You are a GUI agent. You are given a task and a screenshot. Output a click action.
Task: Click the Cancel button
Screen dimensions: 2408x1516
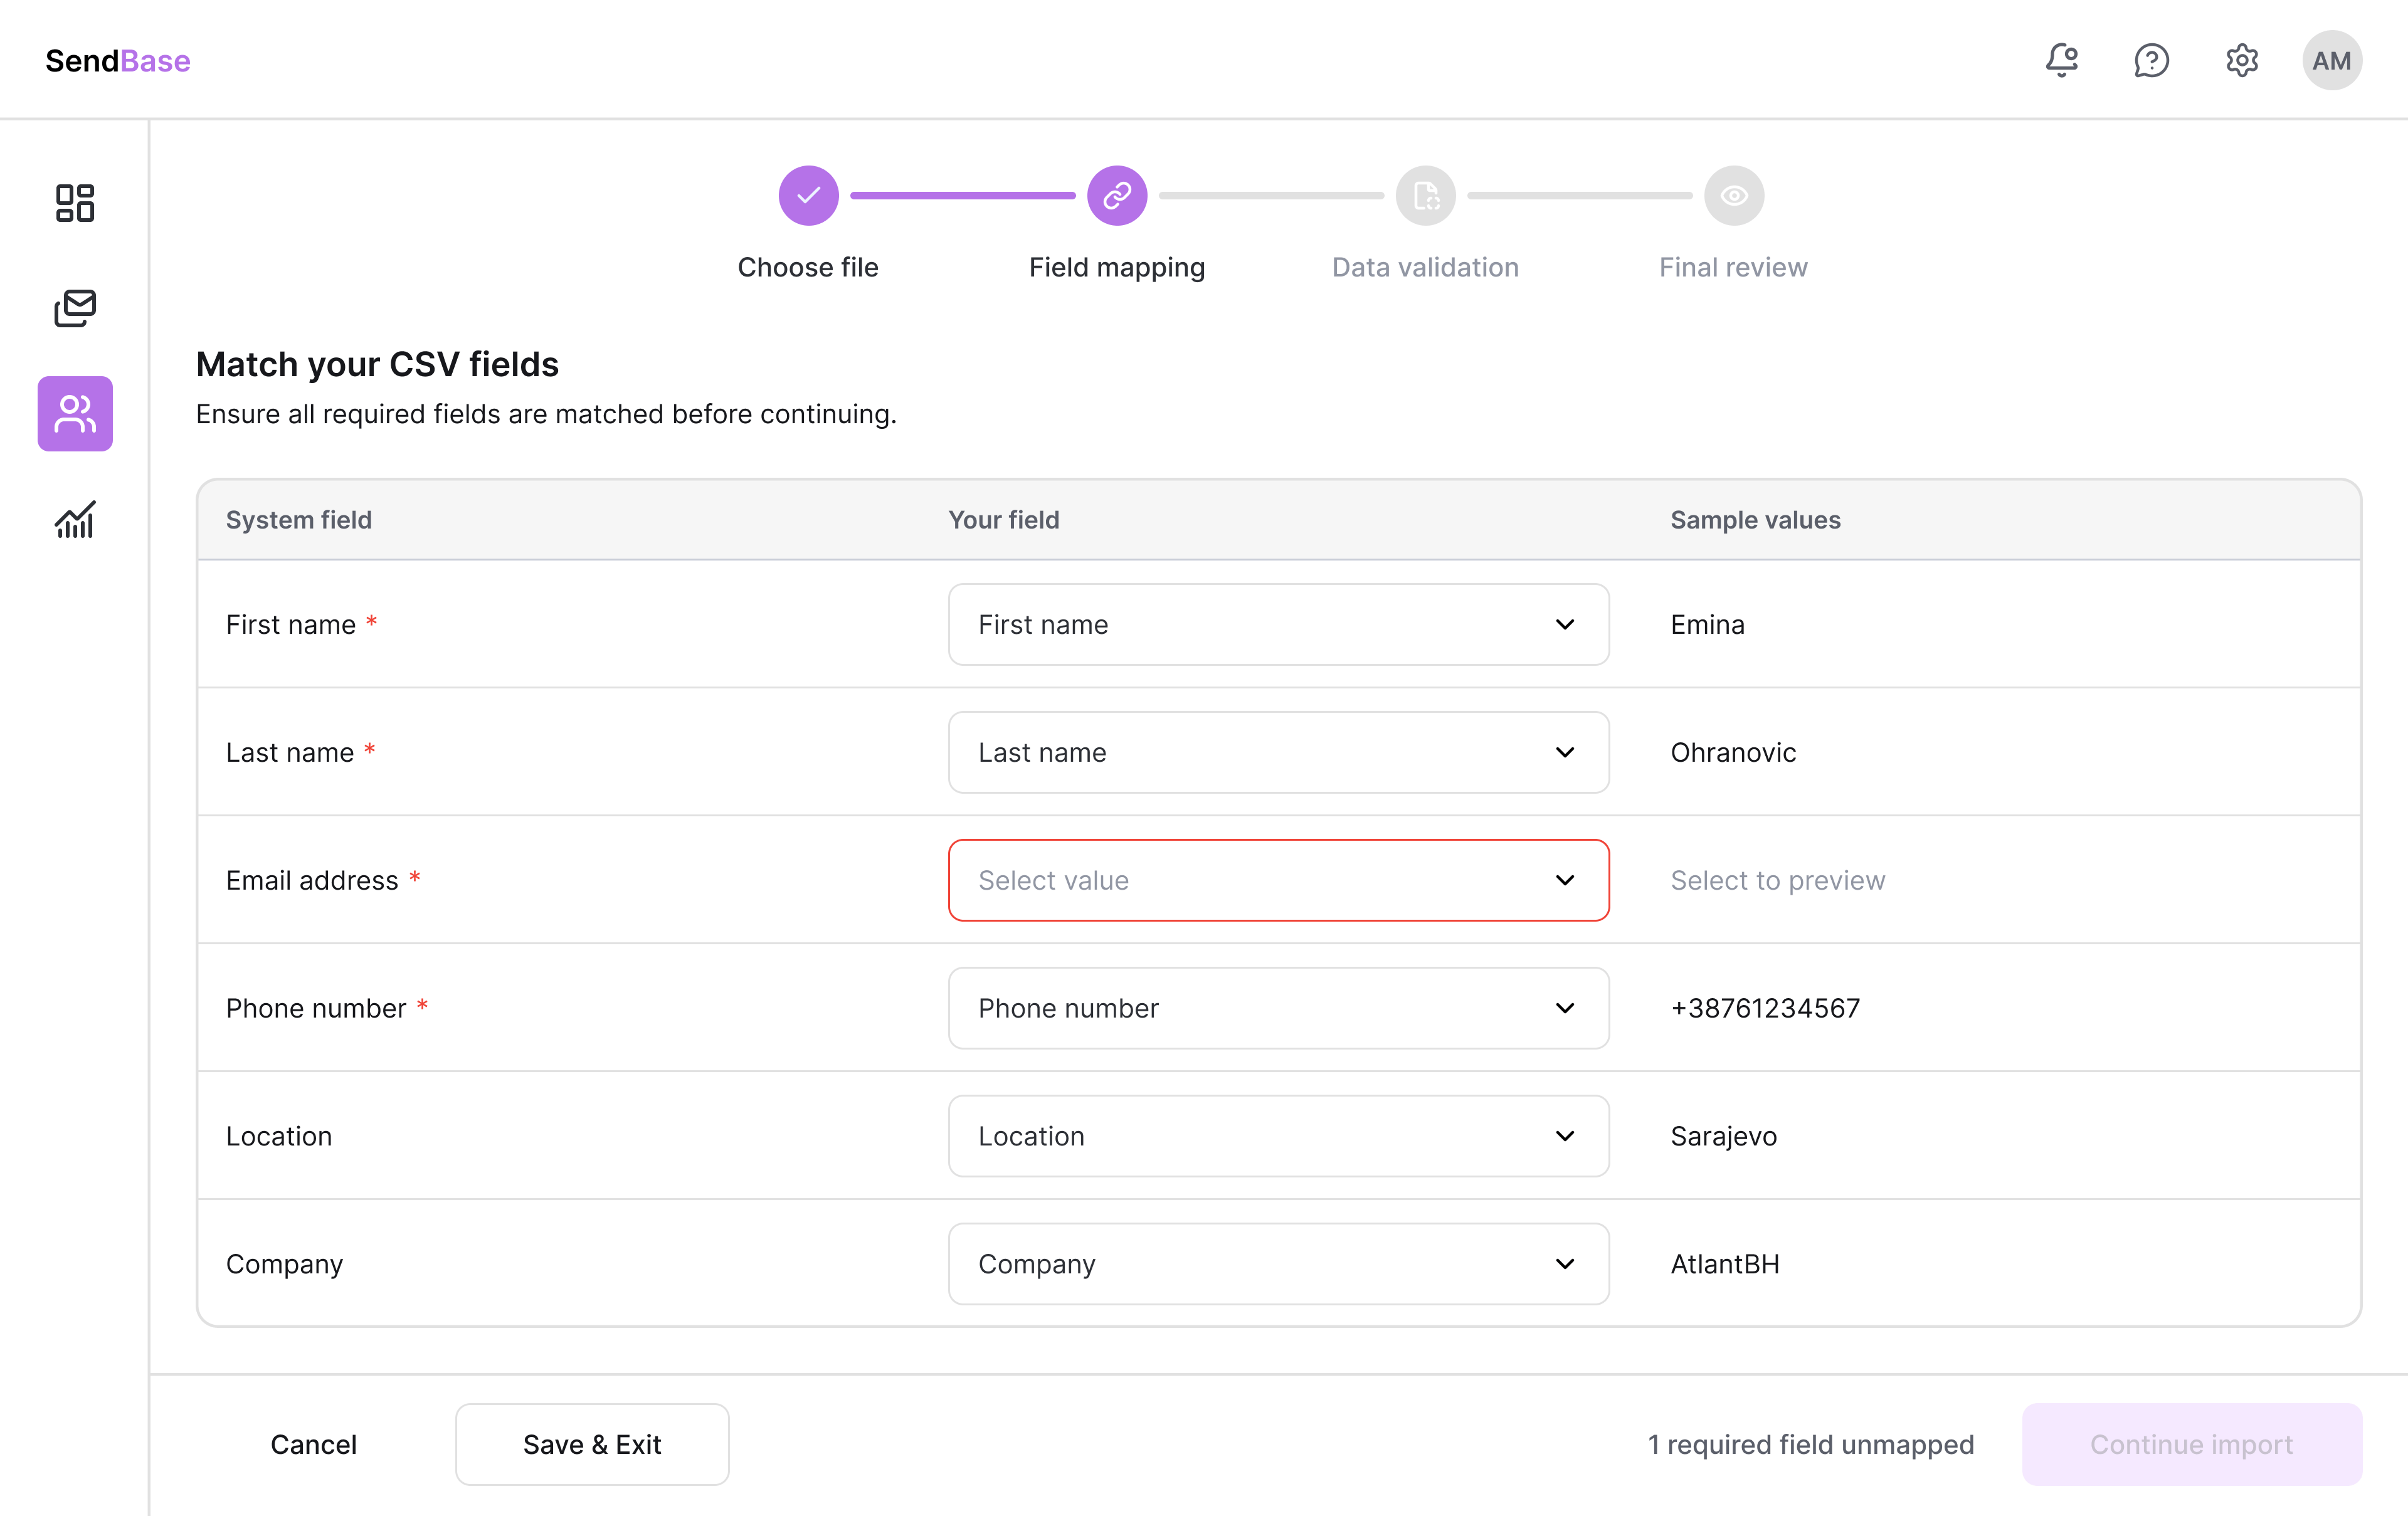click(x=313, y=1444)
